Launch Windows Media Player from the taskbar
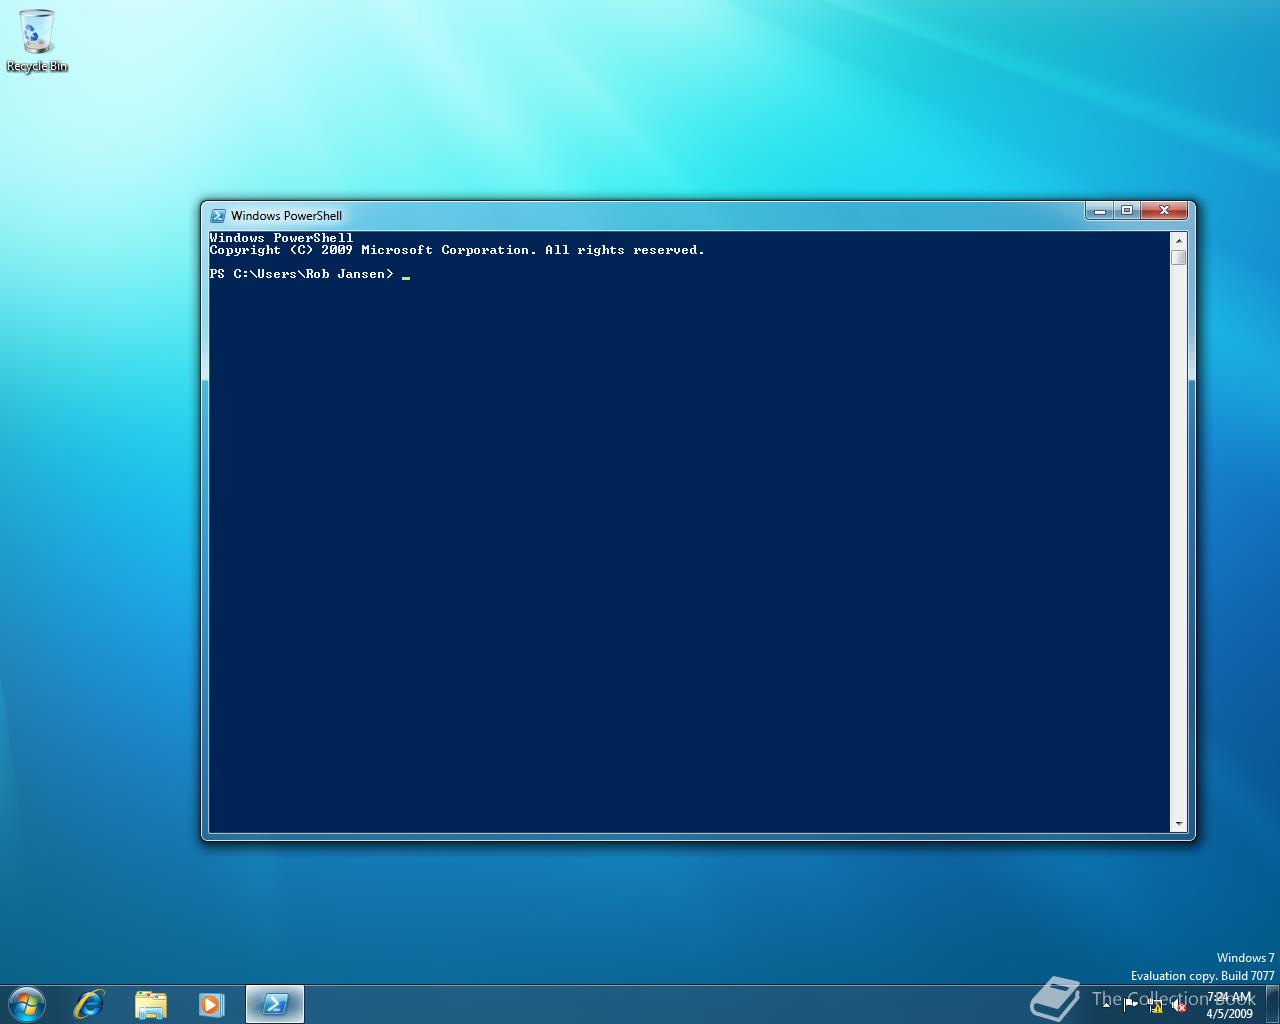The image size is (1280, 1024). pyautogui.click(x=211, y=1004)
